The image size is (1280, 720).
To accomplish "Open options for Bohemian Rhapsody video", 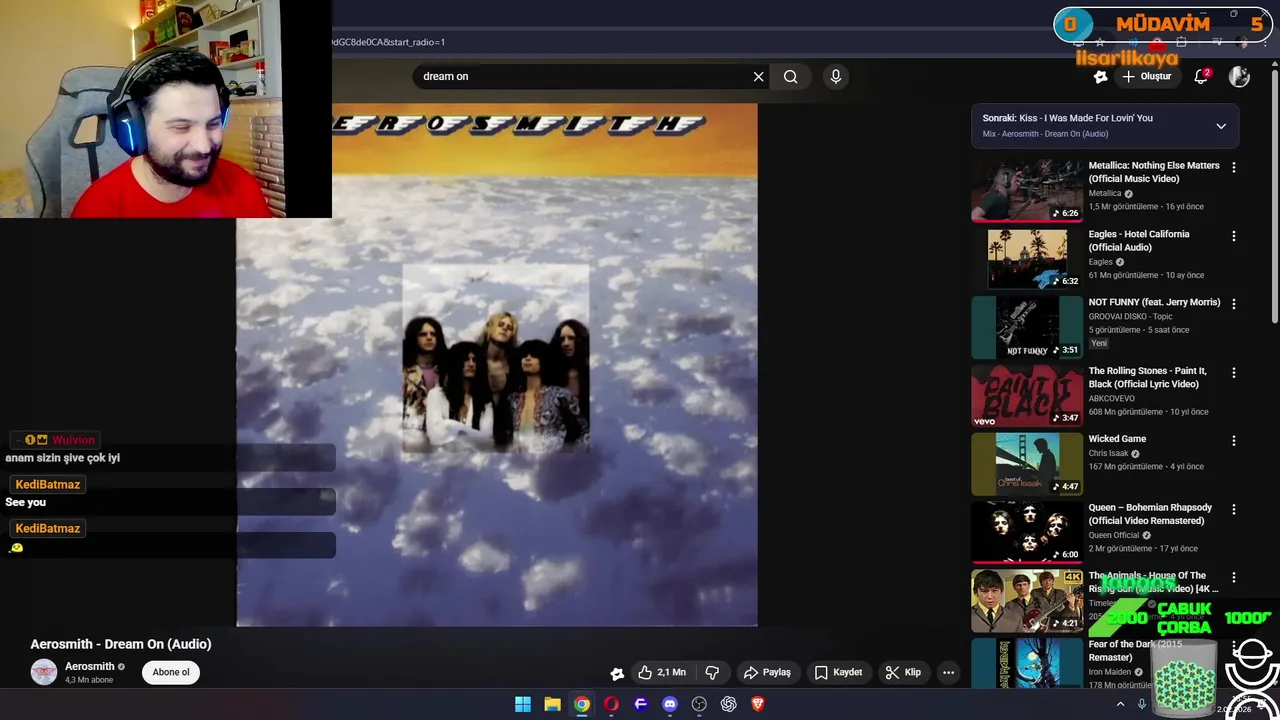I will (1233, 509).
